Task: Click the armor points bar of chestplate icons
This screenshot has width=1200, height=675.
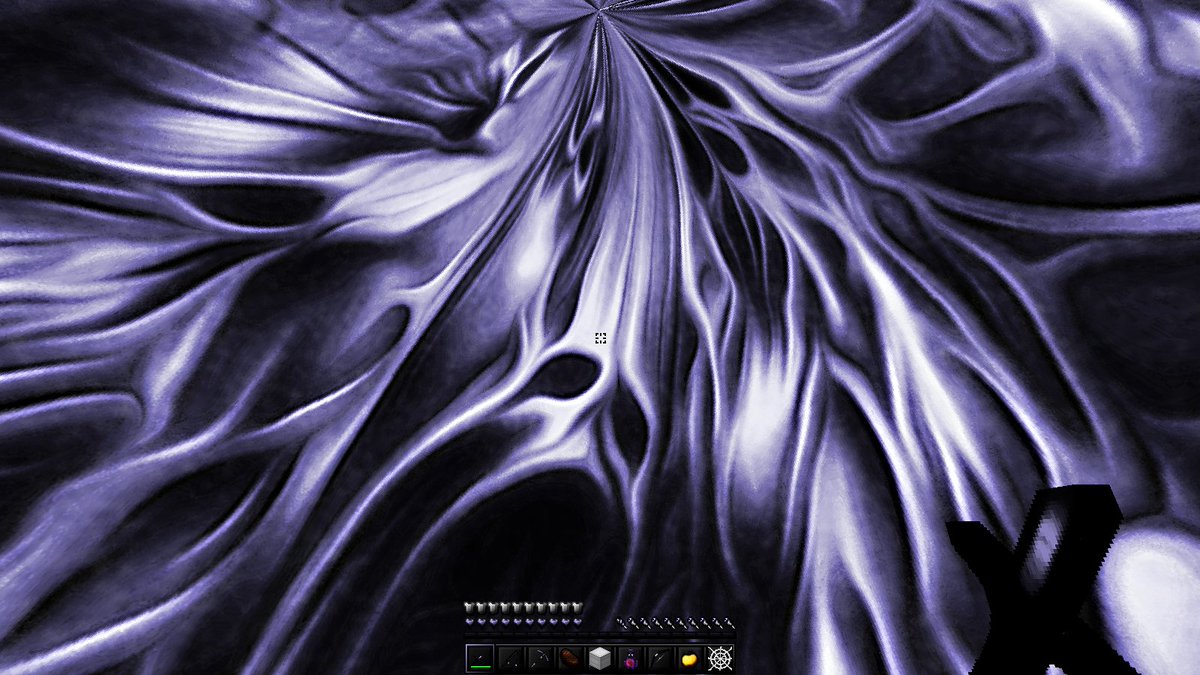Action: [x=523, y=608]
